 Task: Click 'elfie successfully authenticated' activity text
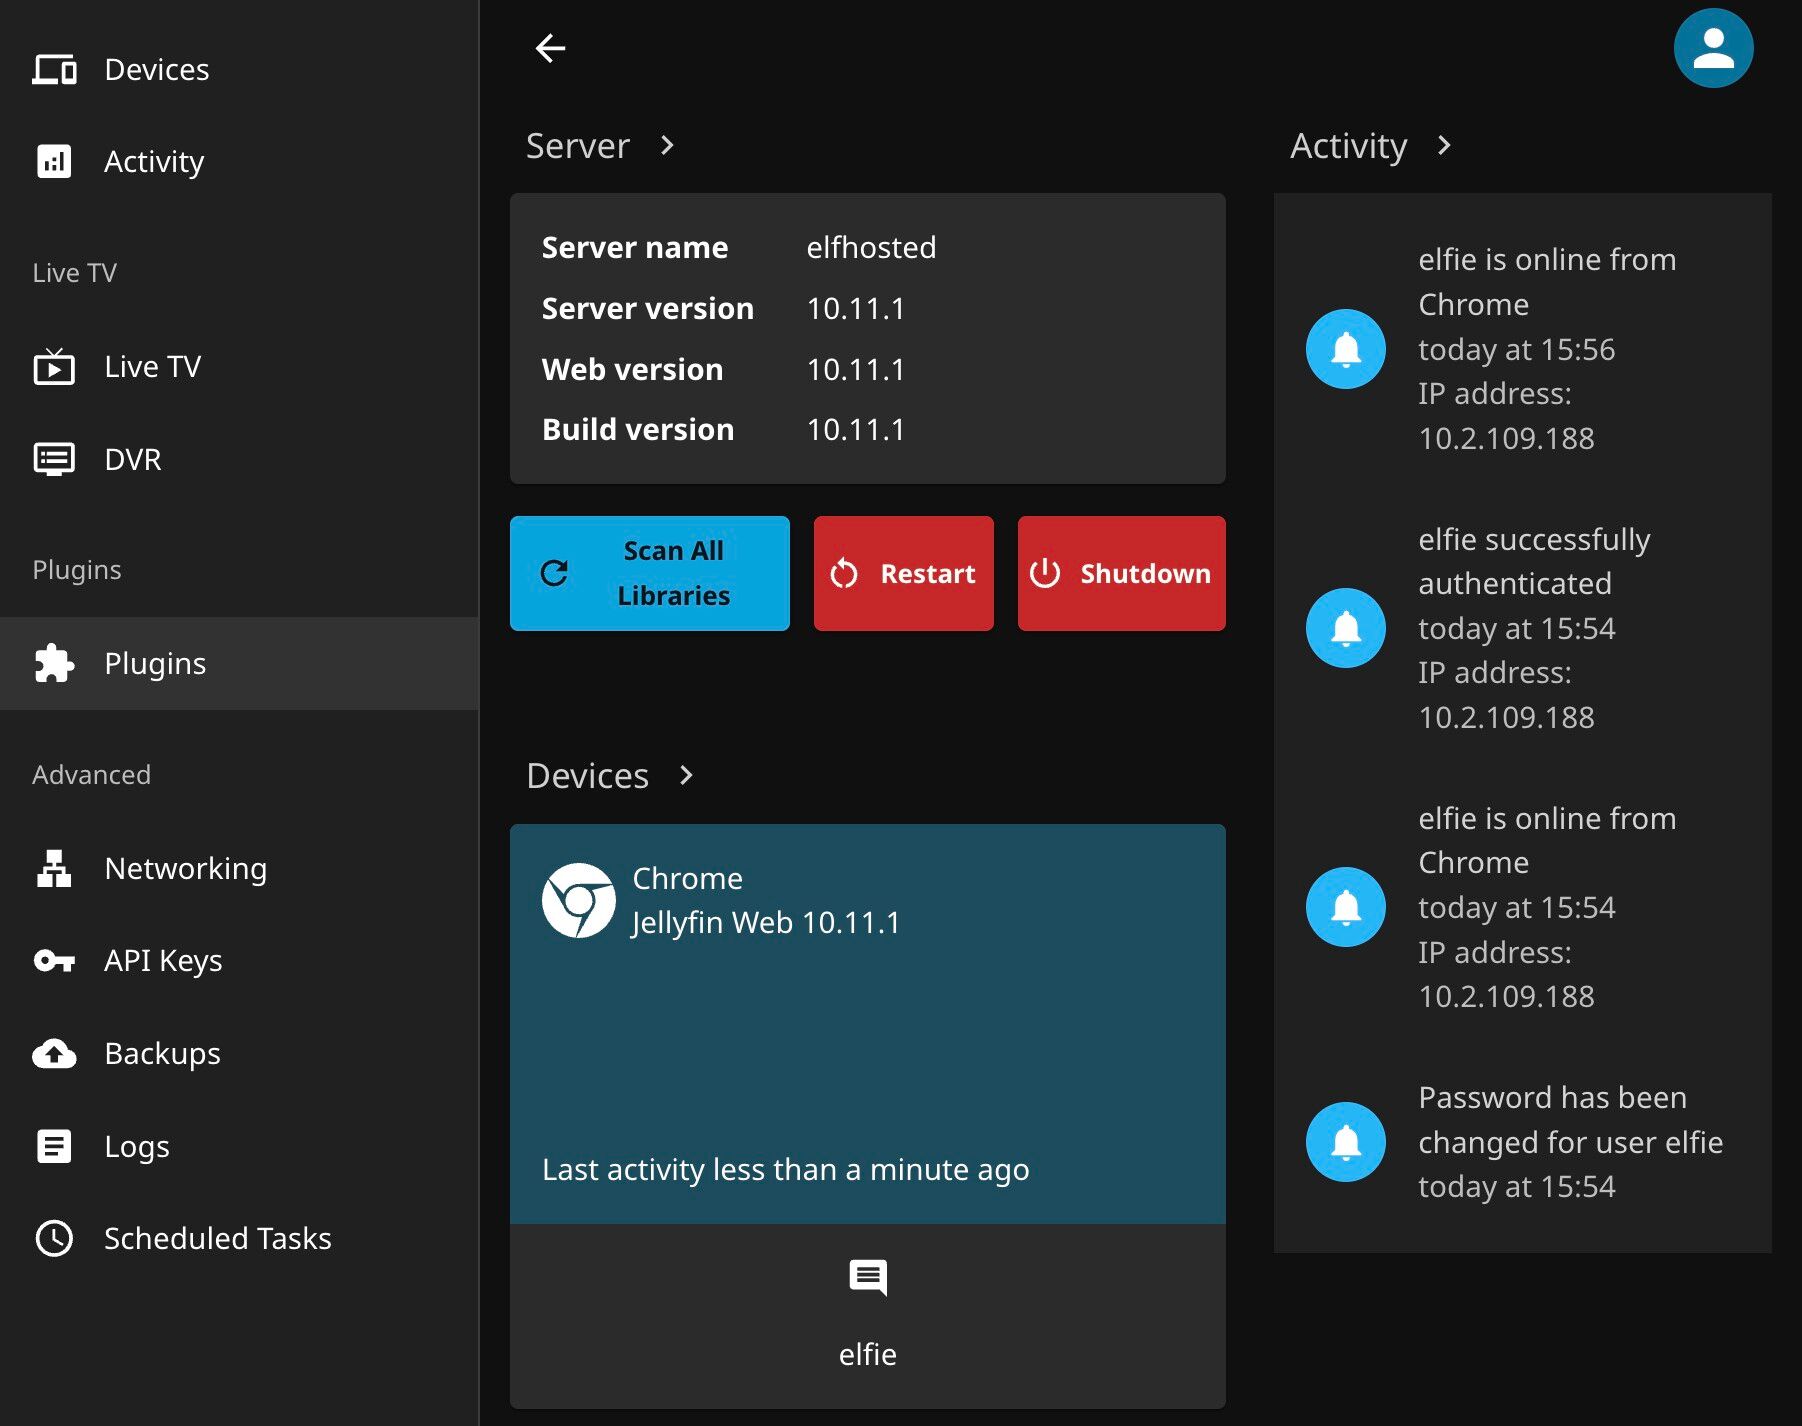pos(1534,561)
